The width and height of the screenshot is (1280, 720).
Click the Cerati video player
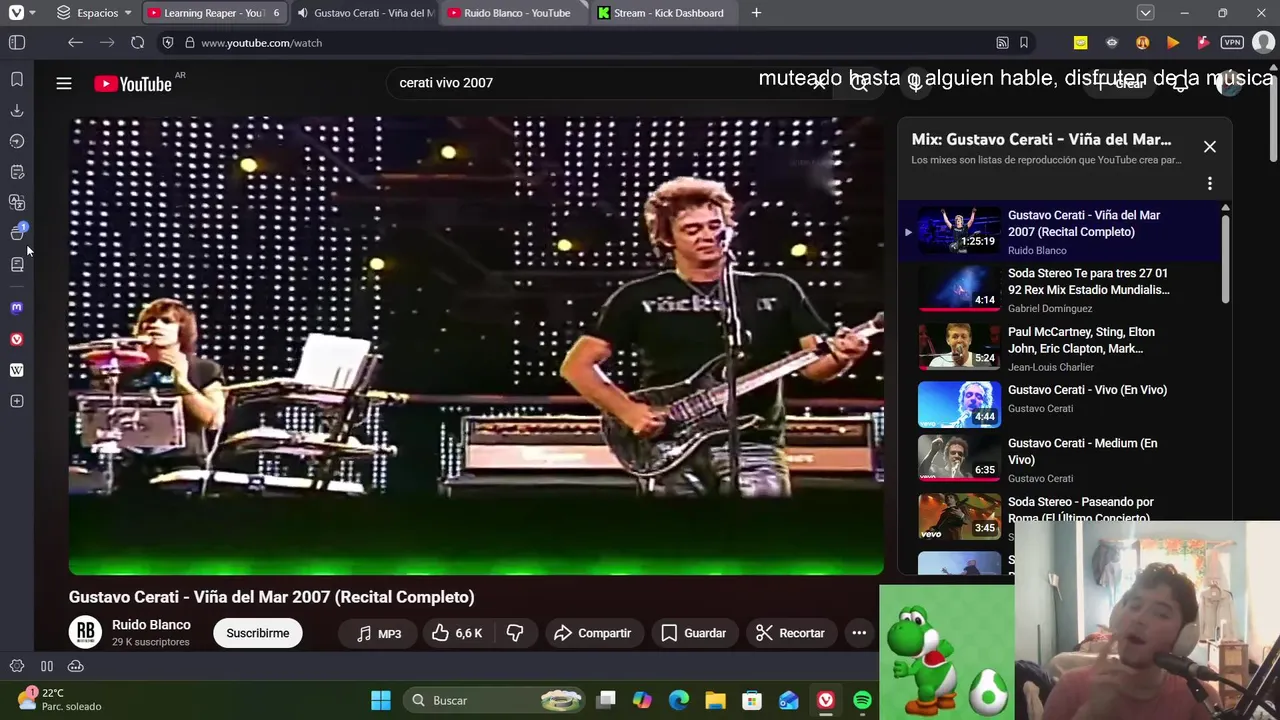476,345
